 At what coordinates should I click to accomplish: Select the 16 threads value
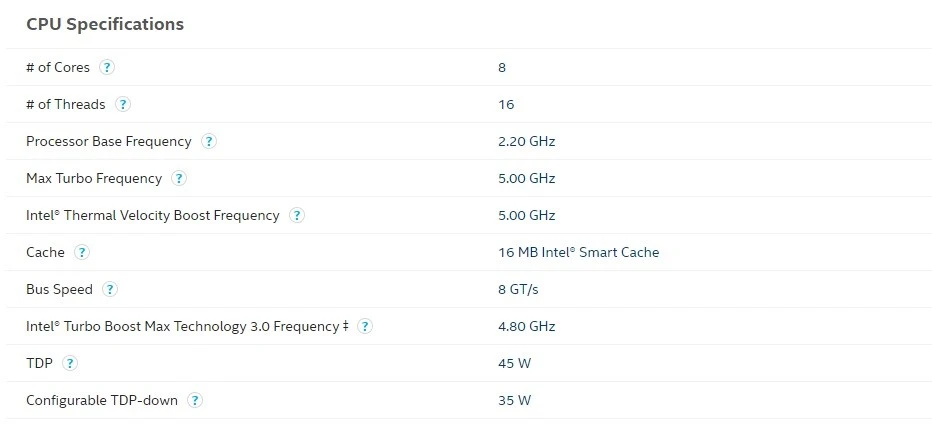click(x=506, y=105)
